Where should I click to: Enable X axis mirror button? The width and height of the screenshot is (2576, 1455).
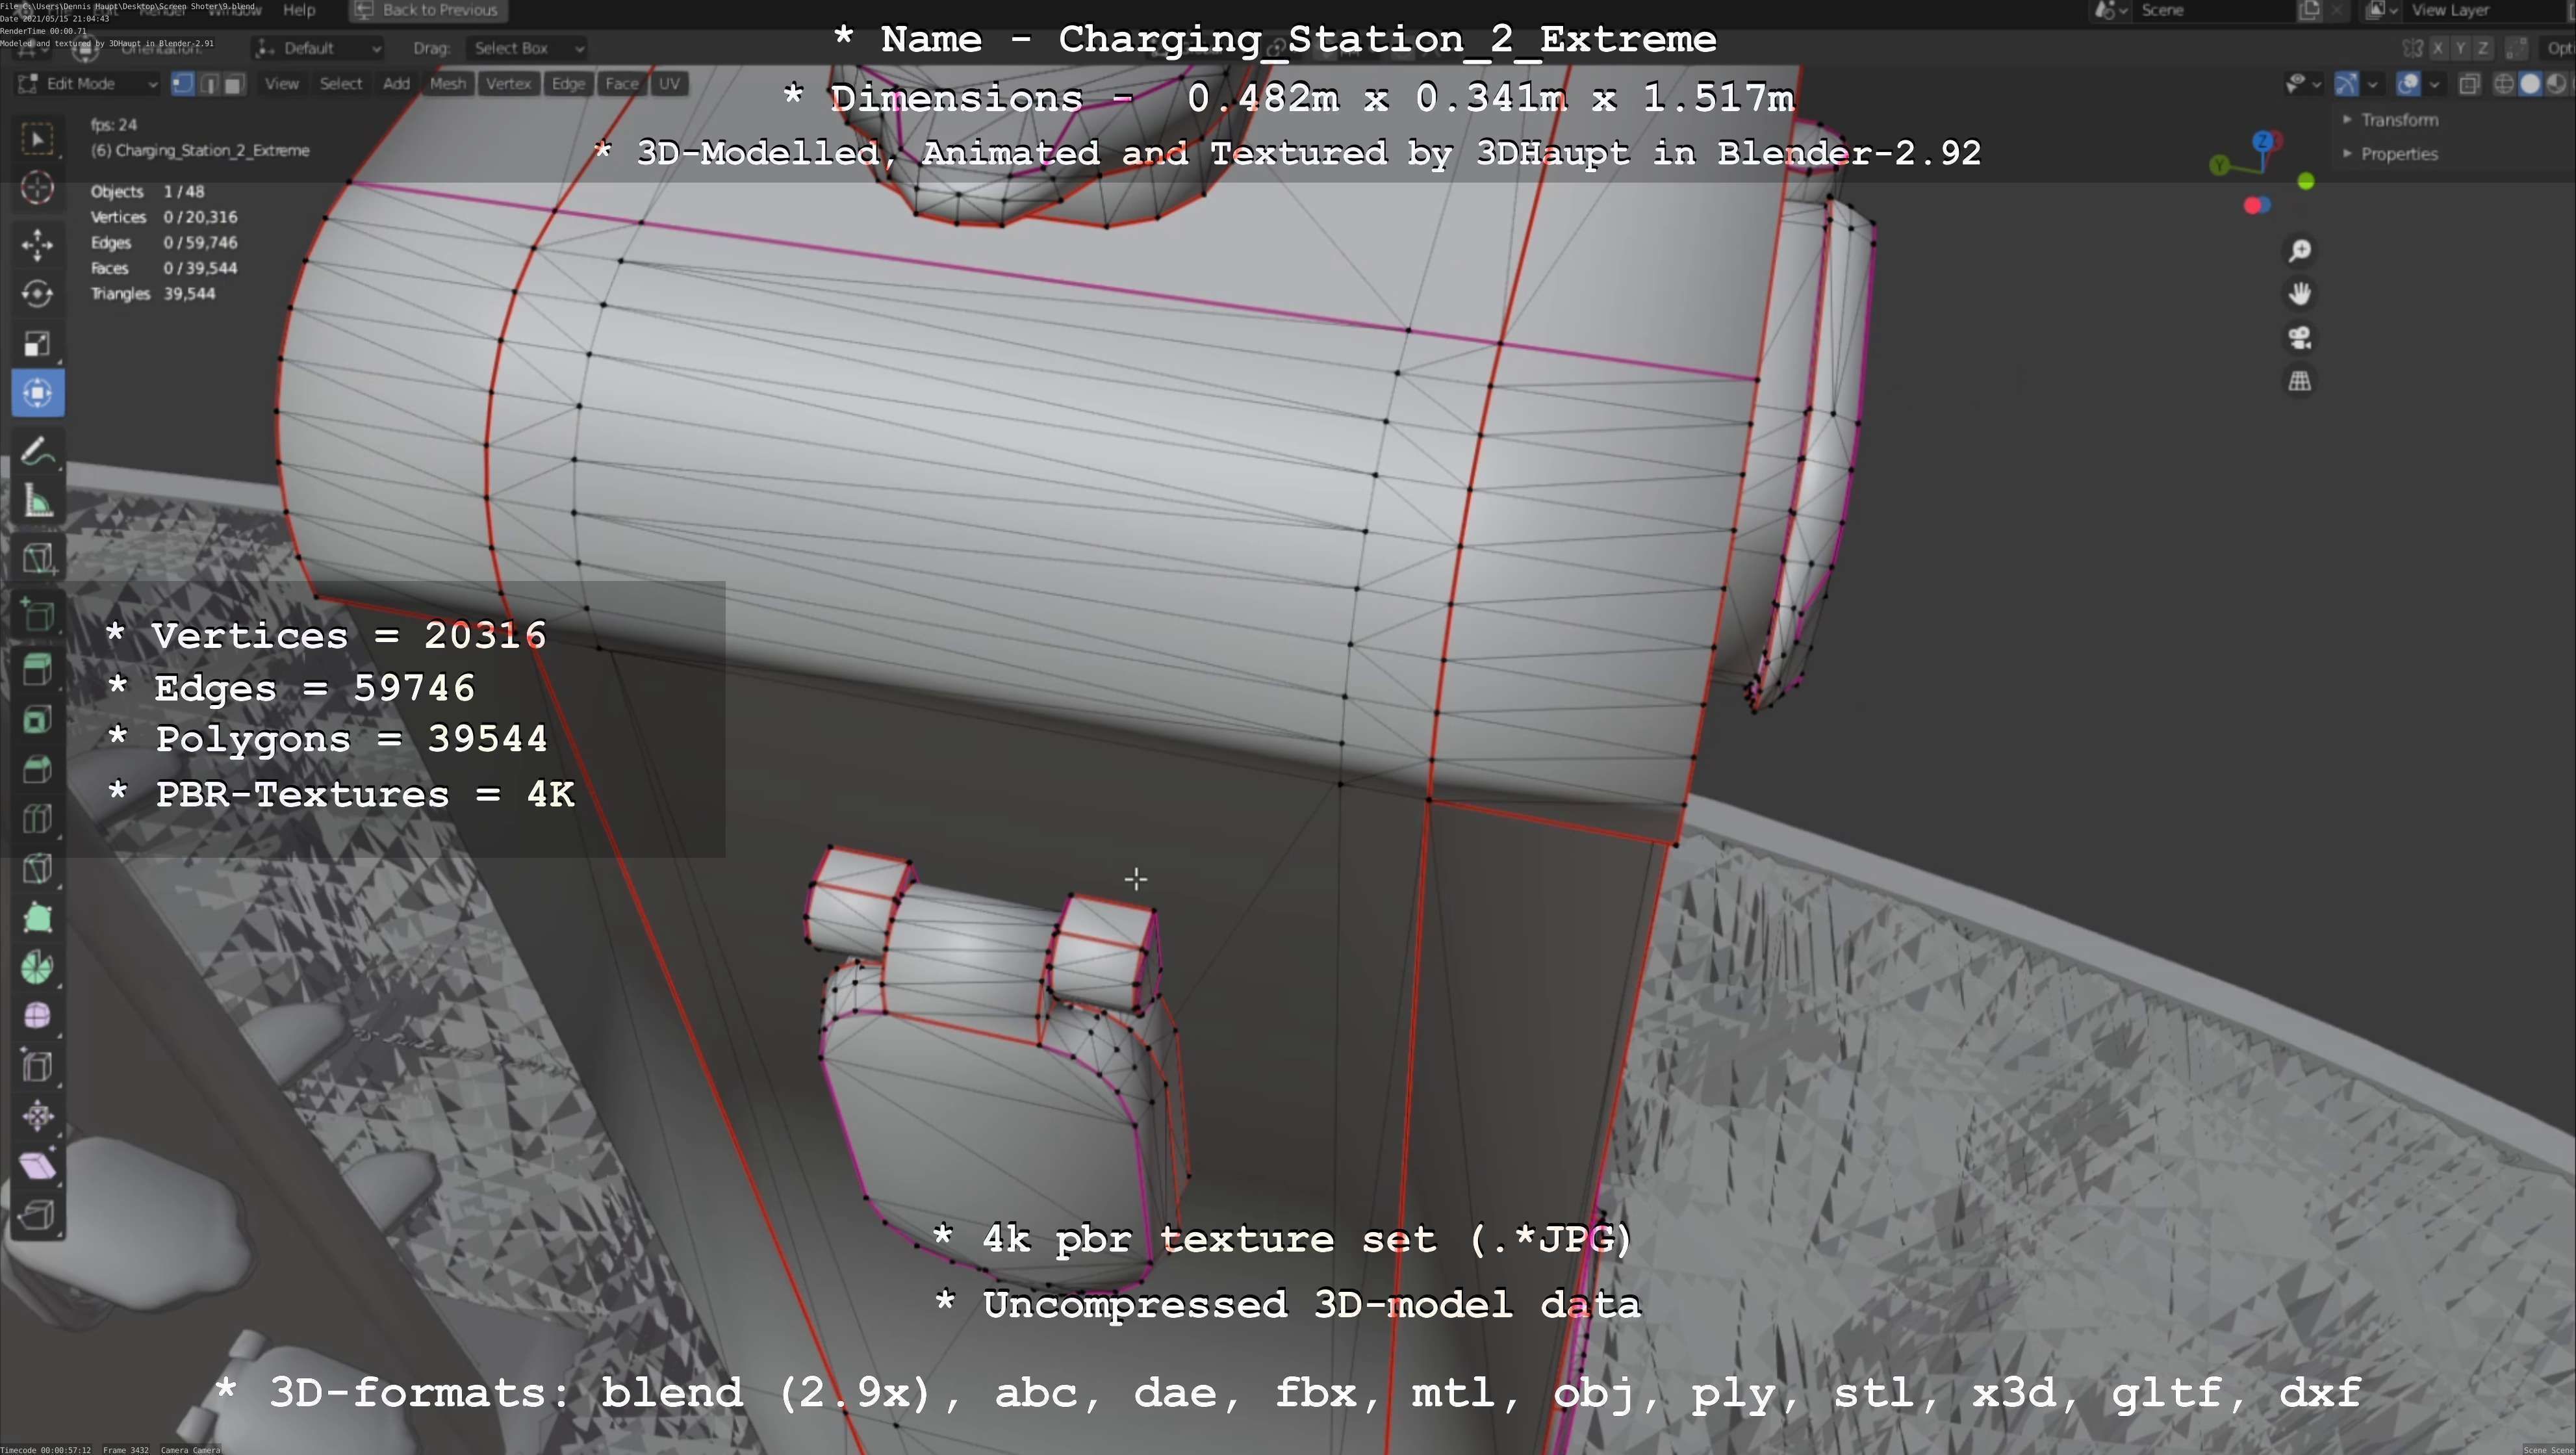pyautogui.click(x=2438, y=48)
